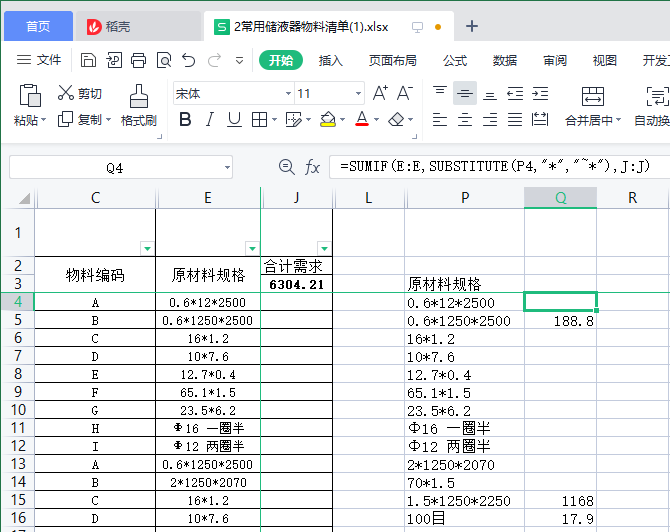The image size is (670, 532).
Task: Open the 视图 tab
Action: coord(605,61)
